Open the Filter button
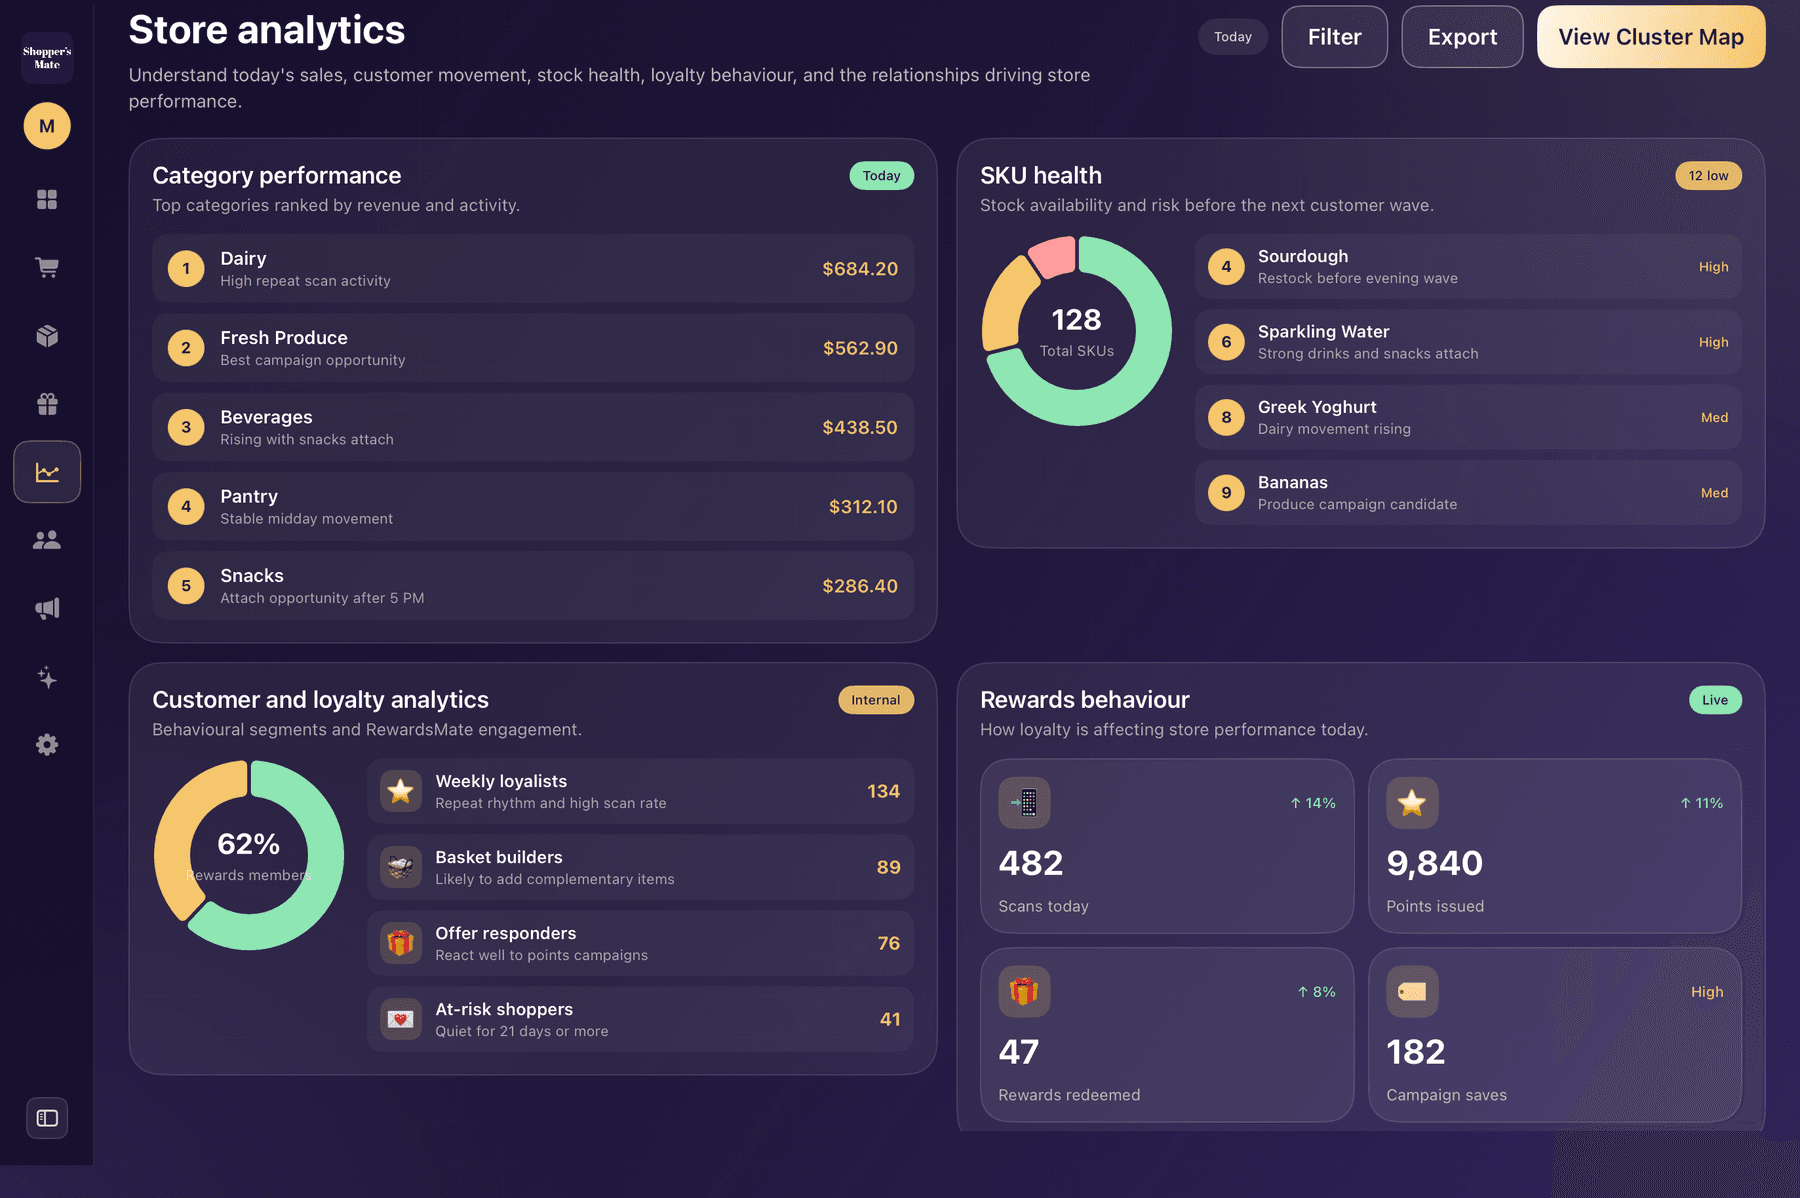 (x=1334, y=37)
